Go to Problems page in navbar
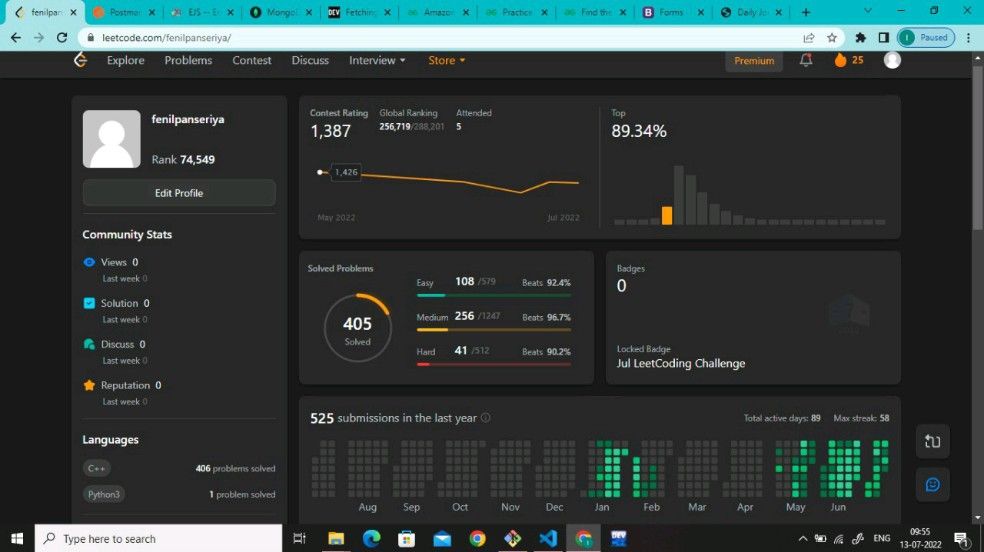This screenshot has width=984, height=552. (x=188, y=60)
